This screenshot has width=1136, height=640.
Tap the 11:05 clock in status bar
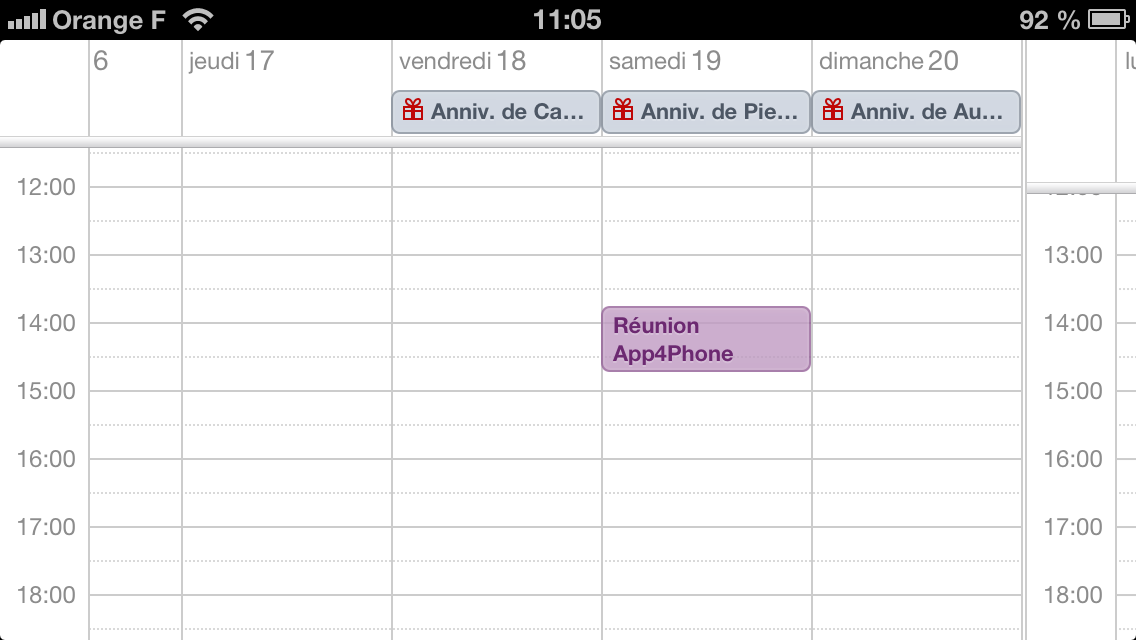(567, 19)
